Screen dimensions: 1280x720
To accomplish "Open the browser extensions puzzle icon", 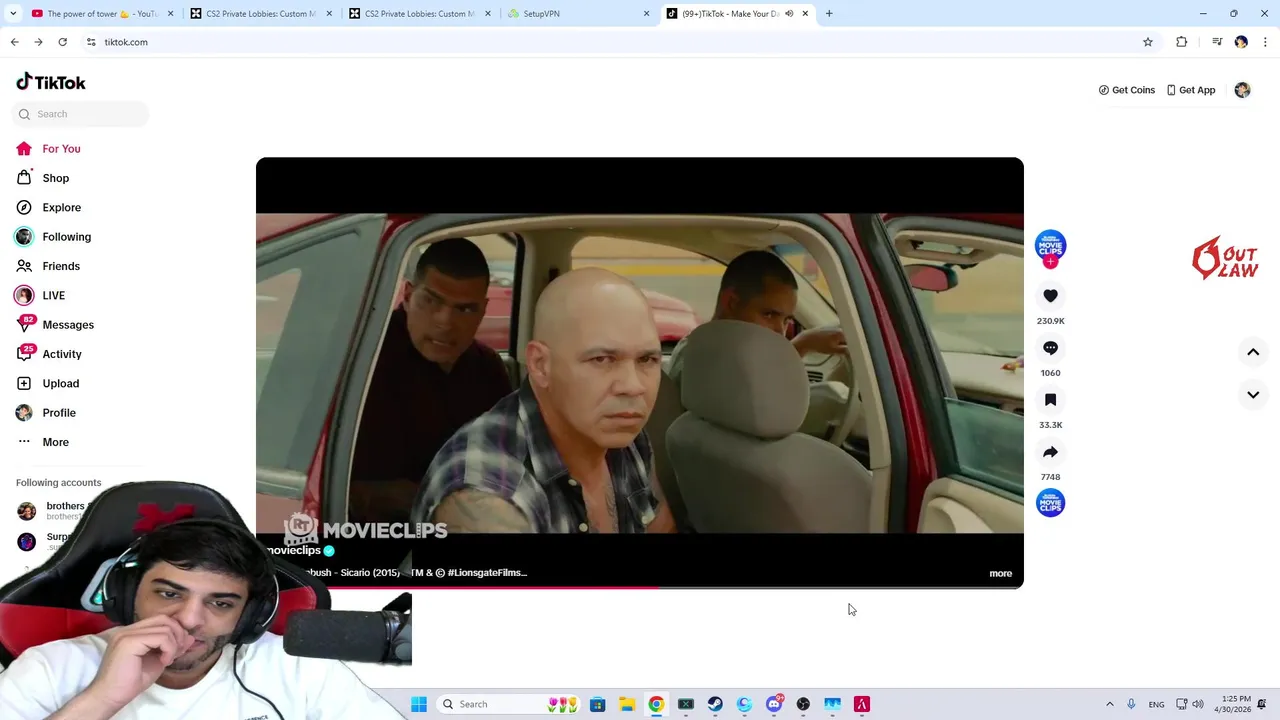I will pyautogui.click(x=1182, y=42).
